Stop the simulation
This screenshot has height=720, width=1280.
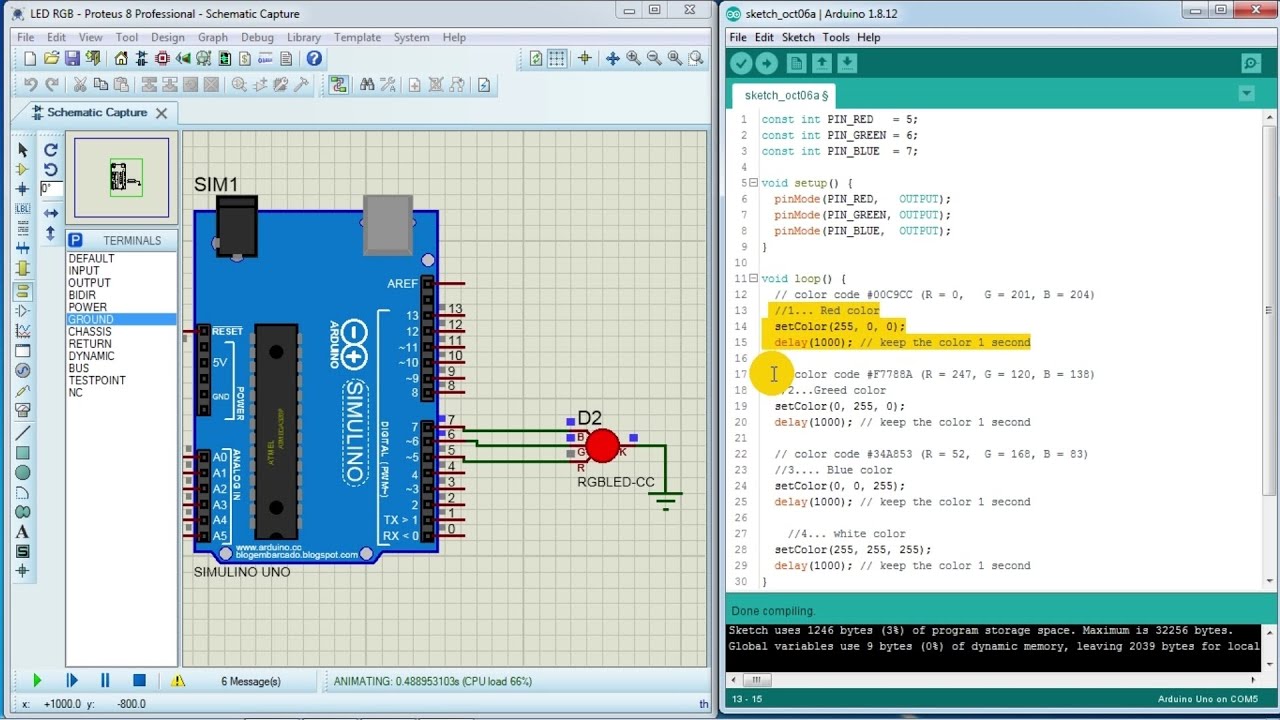tap(139, 681)
